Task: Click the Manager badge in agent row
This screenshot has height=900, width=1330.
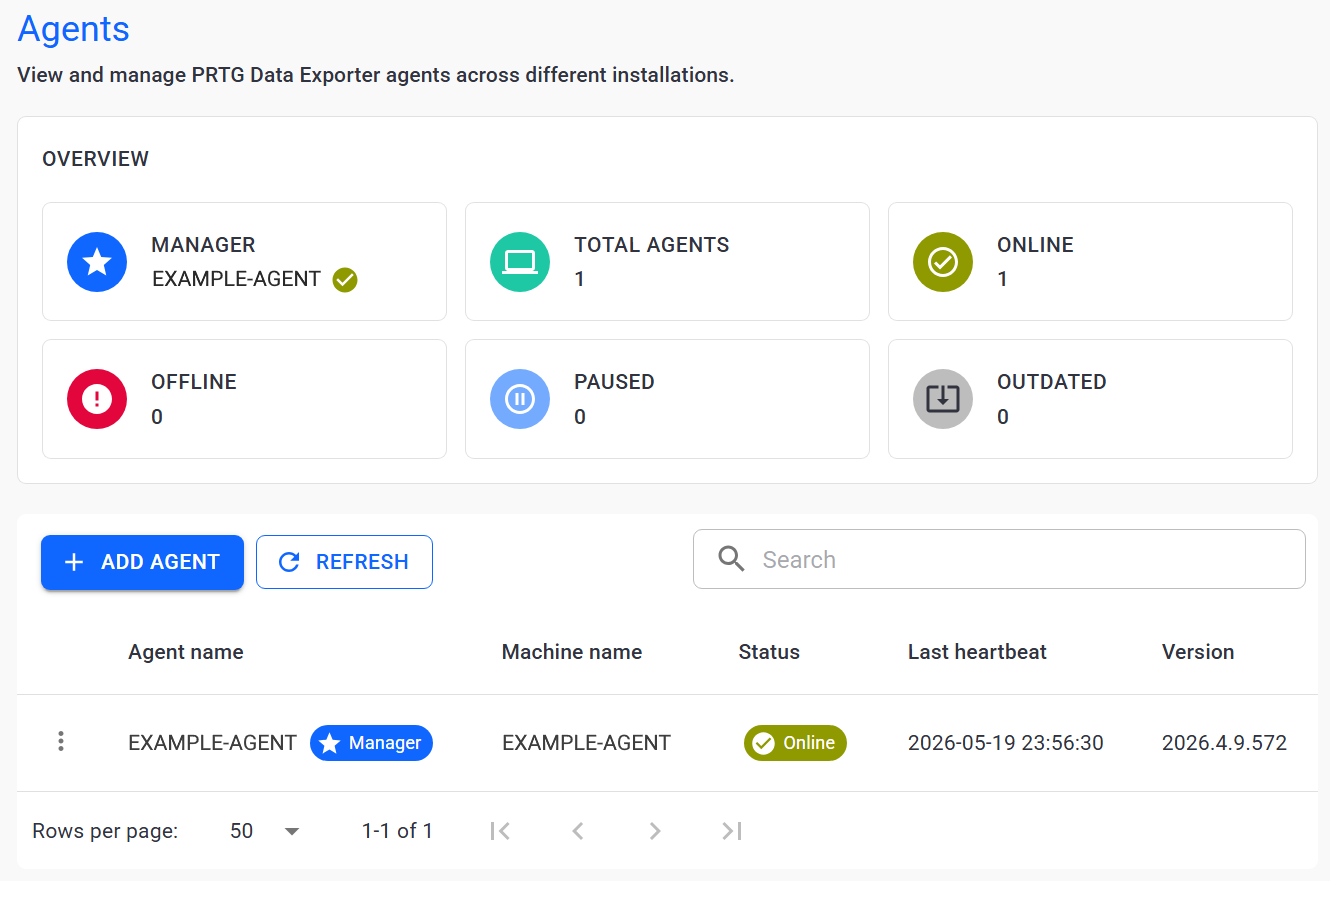Action: (371, 743)
